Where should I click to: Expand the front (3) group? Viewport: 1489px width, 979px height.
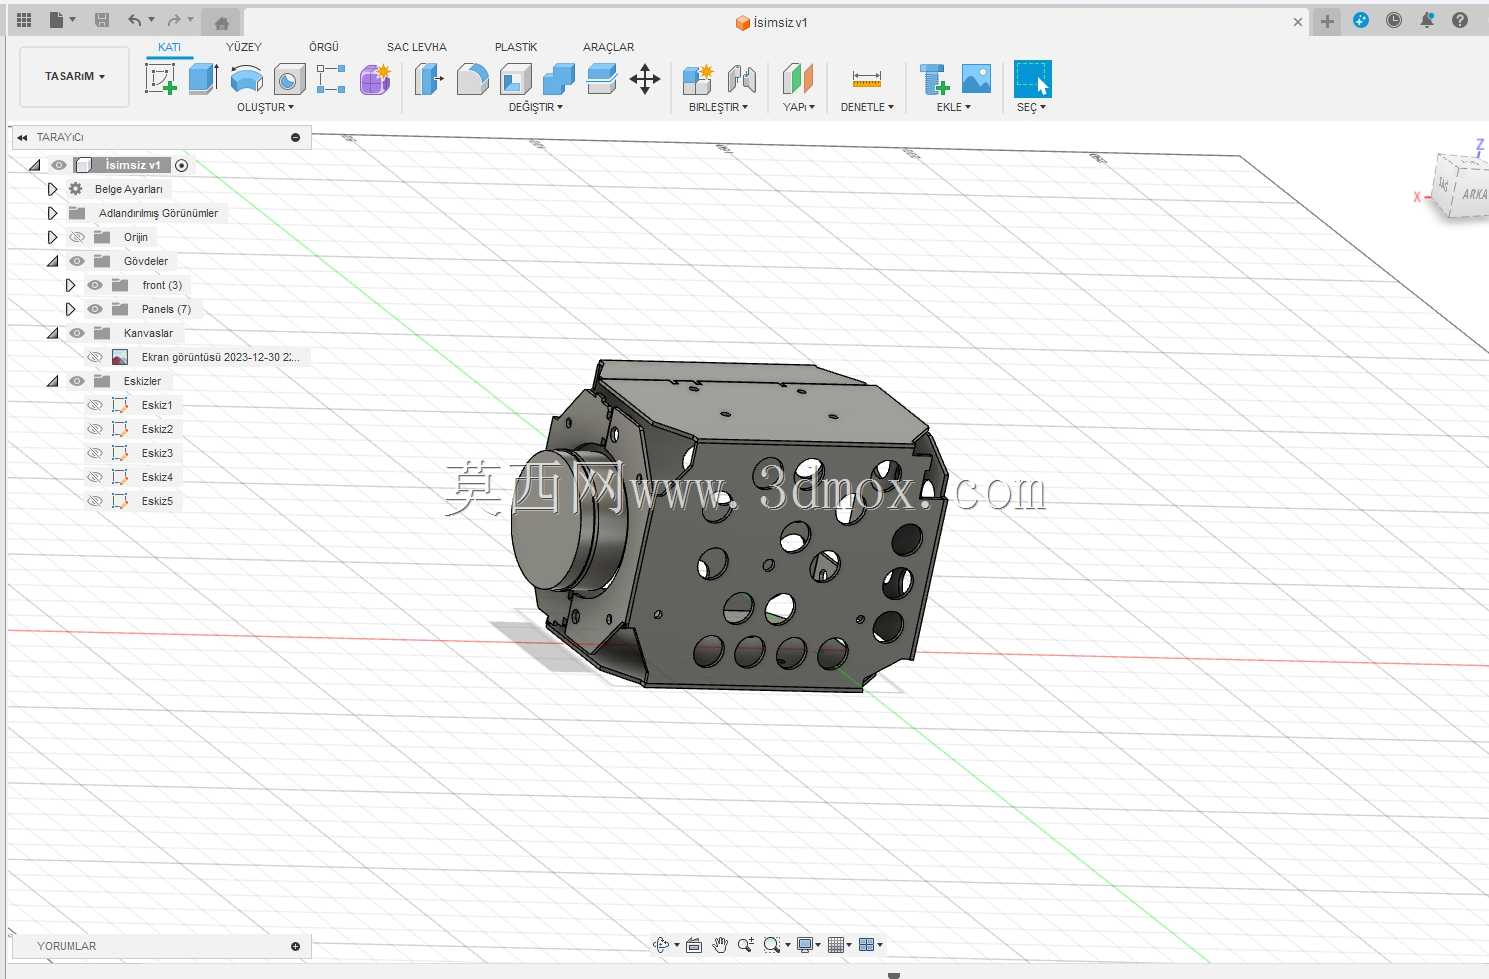[70, 285]
